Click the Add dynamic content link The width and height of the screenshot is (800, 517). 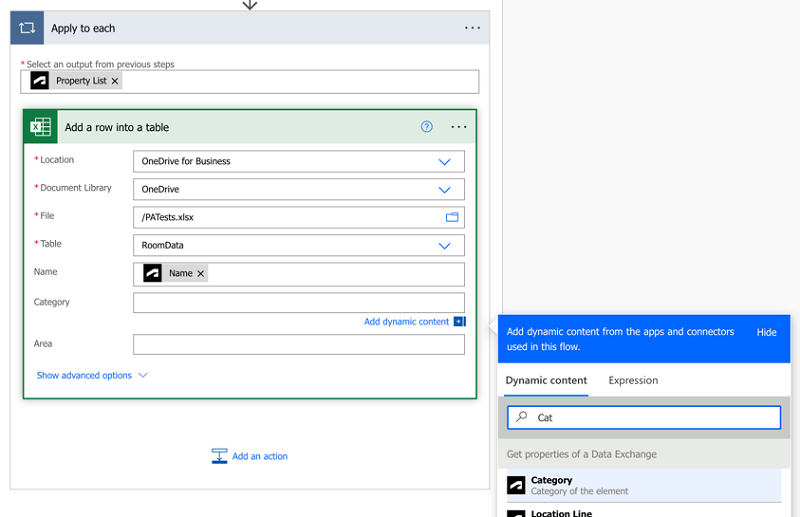406,322
